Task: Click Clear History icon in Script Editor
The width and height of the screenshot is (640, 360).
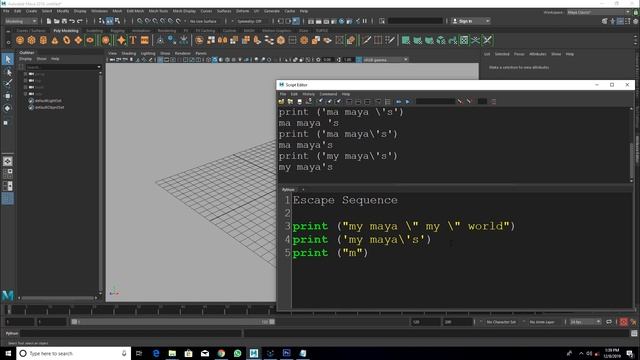Action: point(320,101)
